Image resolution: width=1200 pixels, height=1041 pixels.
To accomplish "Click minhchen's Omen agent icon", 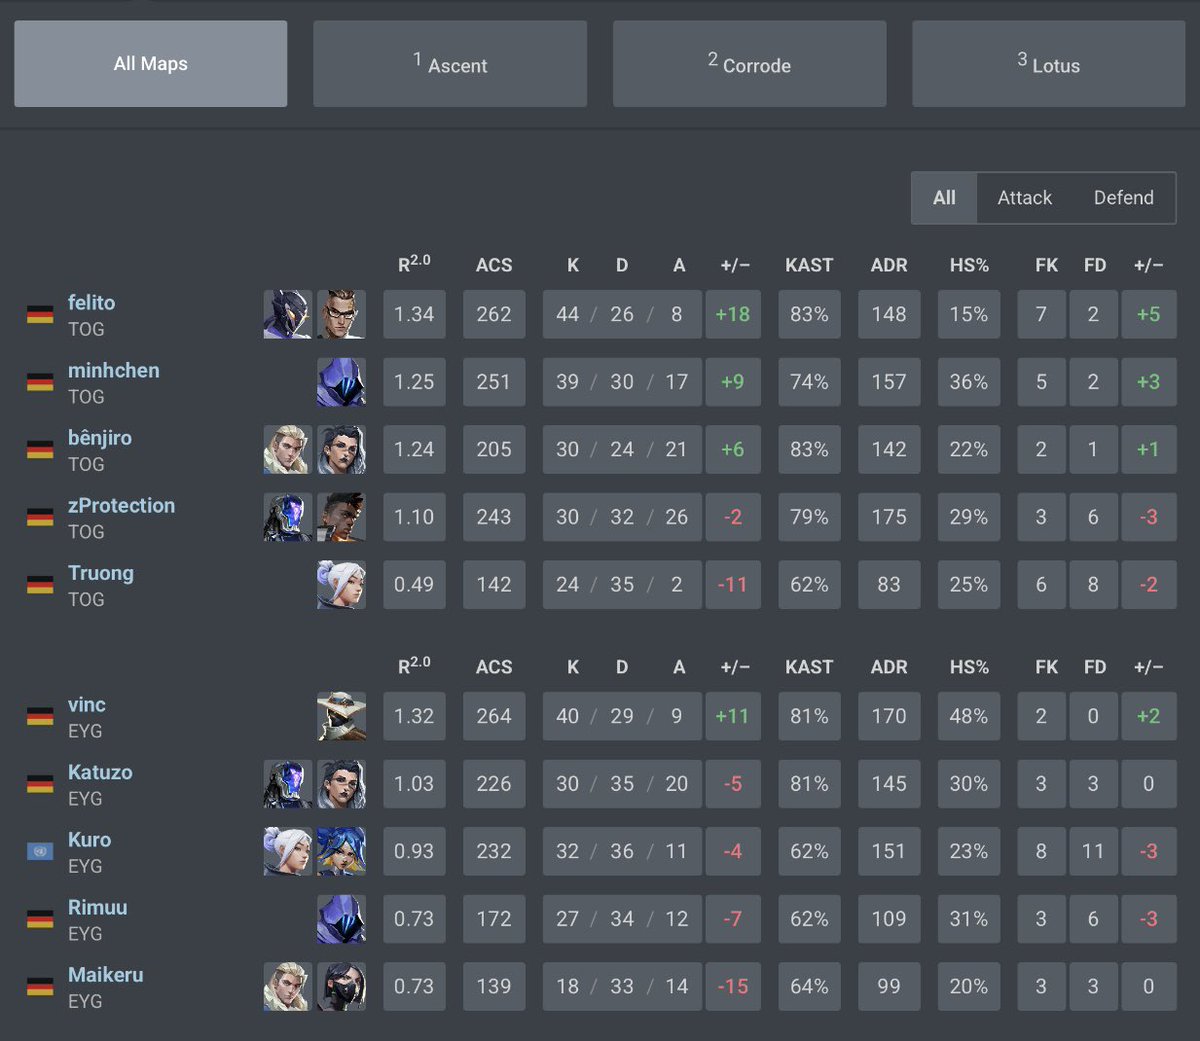I will pos(341,382).
